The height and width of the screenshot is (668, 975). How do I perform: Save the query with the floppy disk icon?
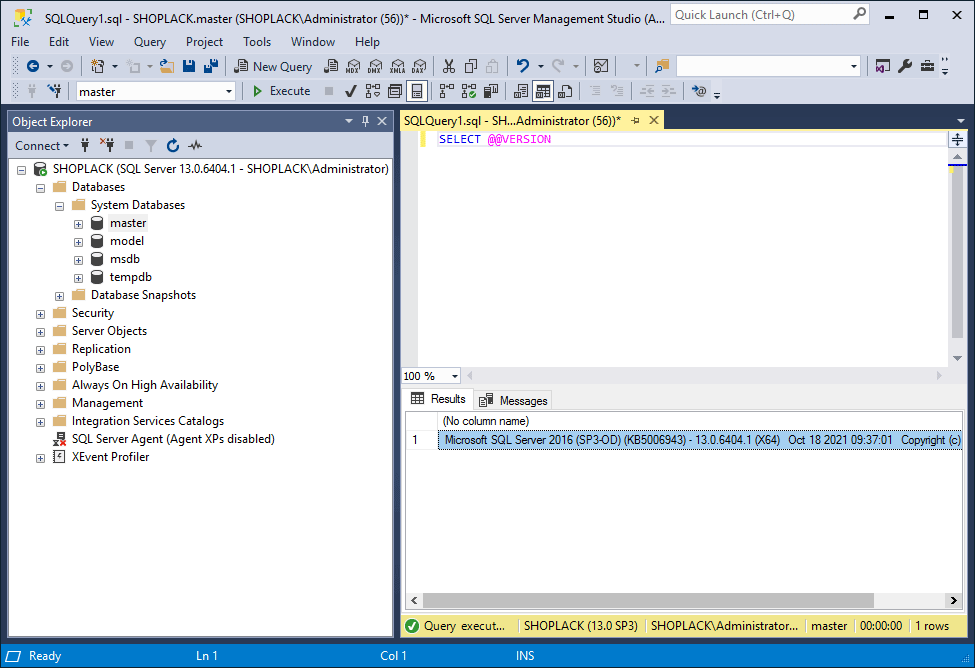point(189,66)
